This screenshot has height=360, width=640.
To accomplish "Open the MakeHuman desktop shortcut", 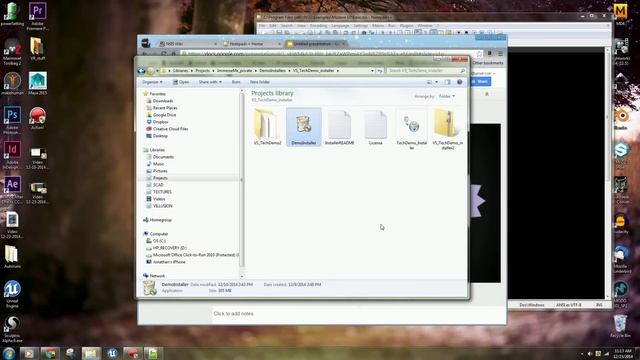I will (x=12, y=84).
